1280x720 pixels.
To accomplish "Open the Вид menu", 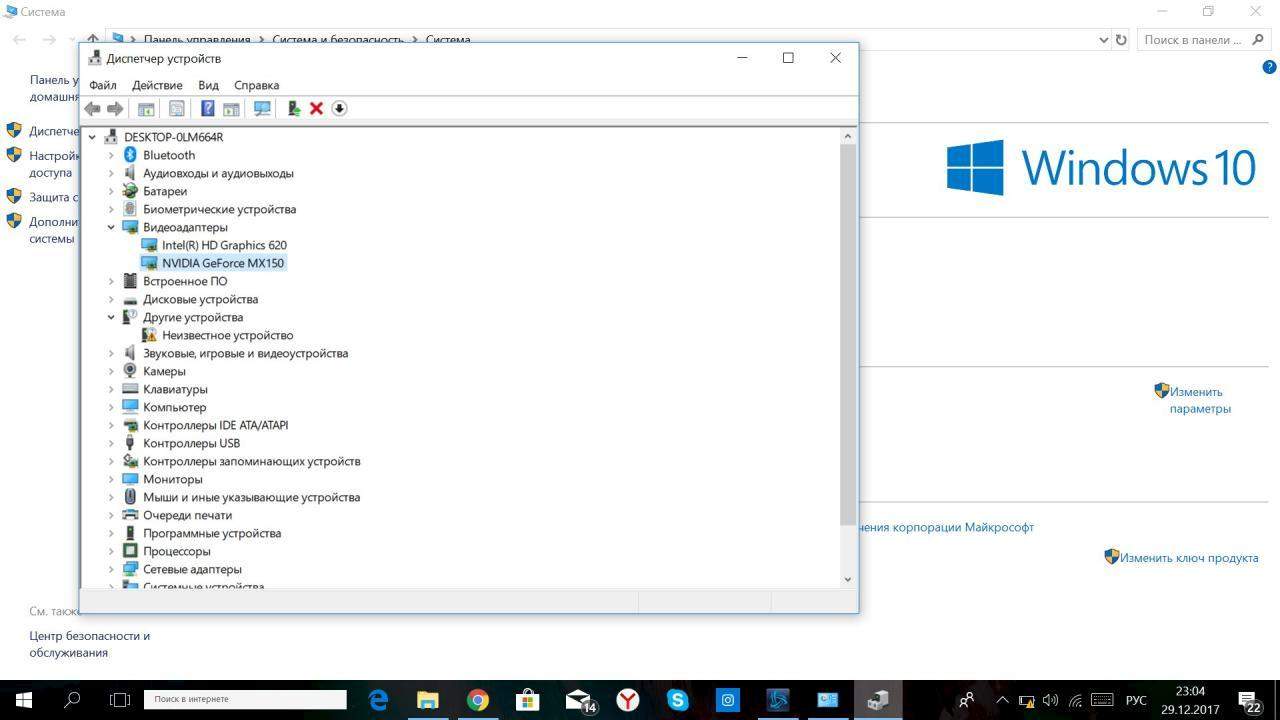I will [x=208, y=85].
